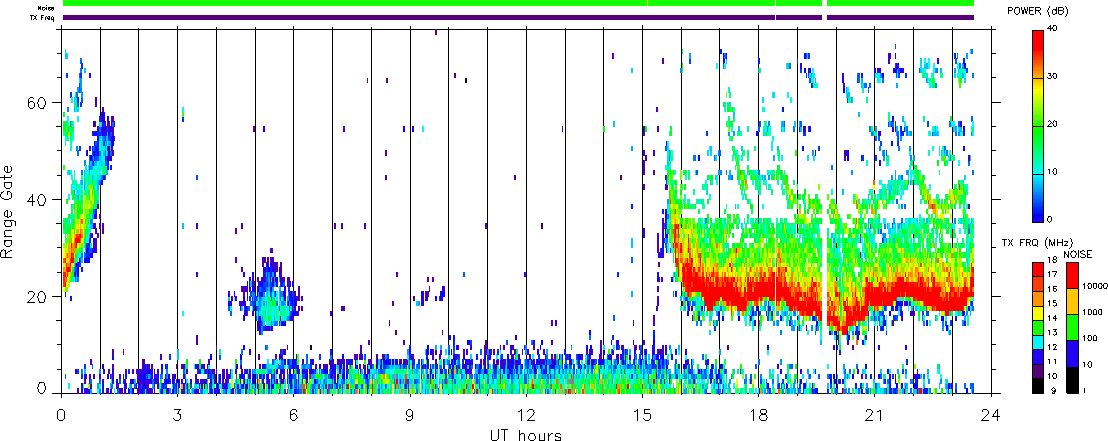The width and height of the screenshot is (1108, 441).
Task: Click the '6' tick label on UT axis
Action: point(294,416)
